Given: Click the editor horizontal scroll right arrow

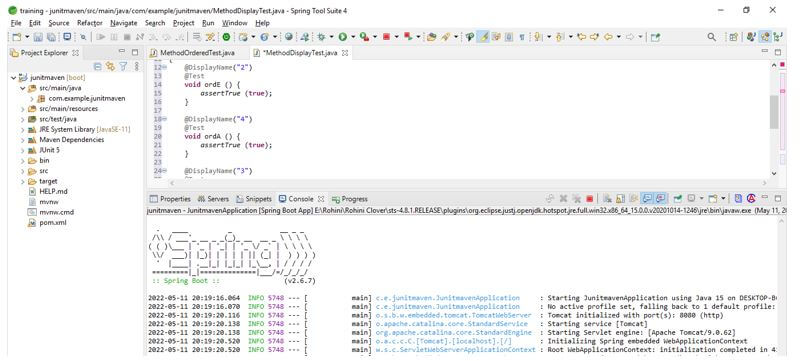Looking at the screenshot, I should pyautogui.click(x=765, y=183).
